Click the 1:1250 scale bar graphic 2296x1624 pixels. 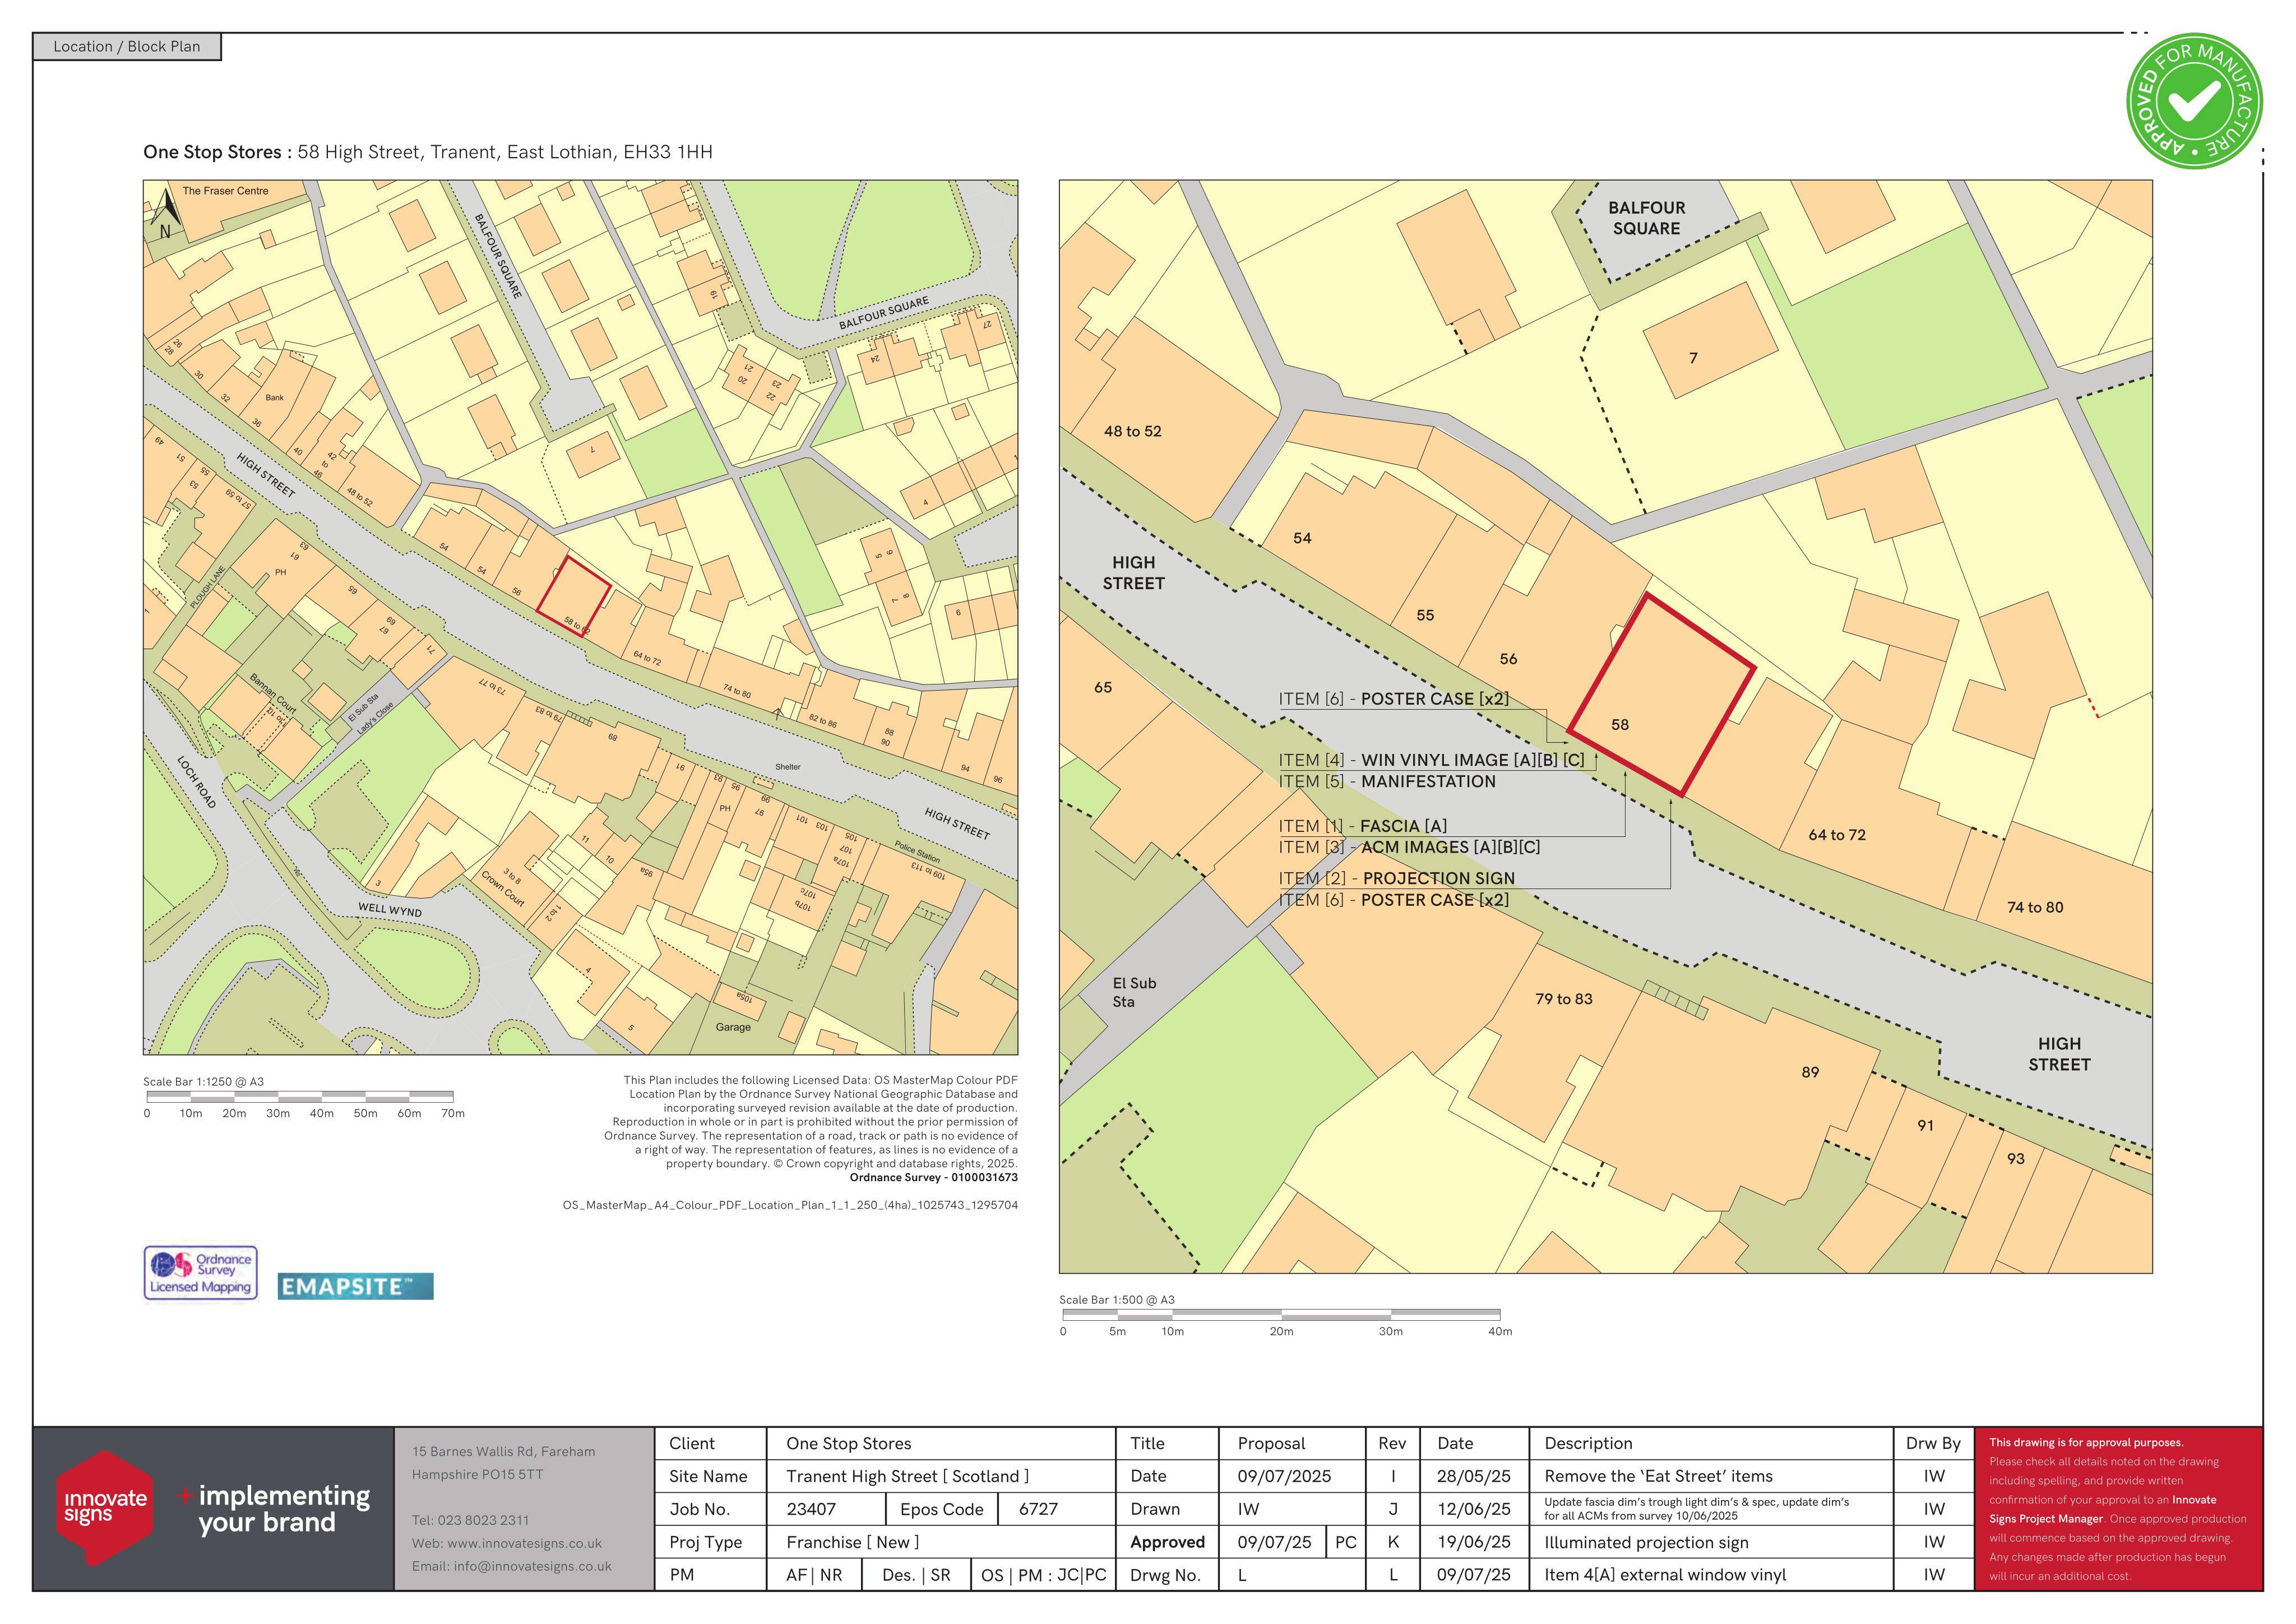click(x=300, y=1097)
